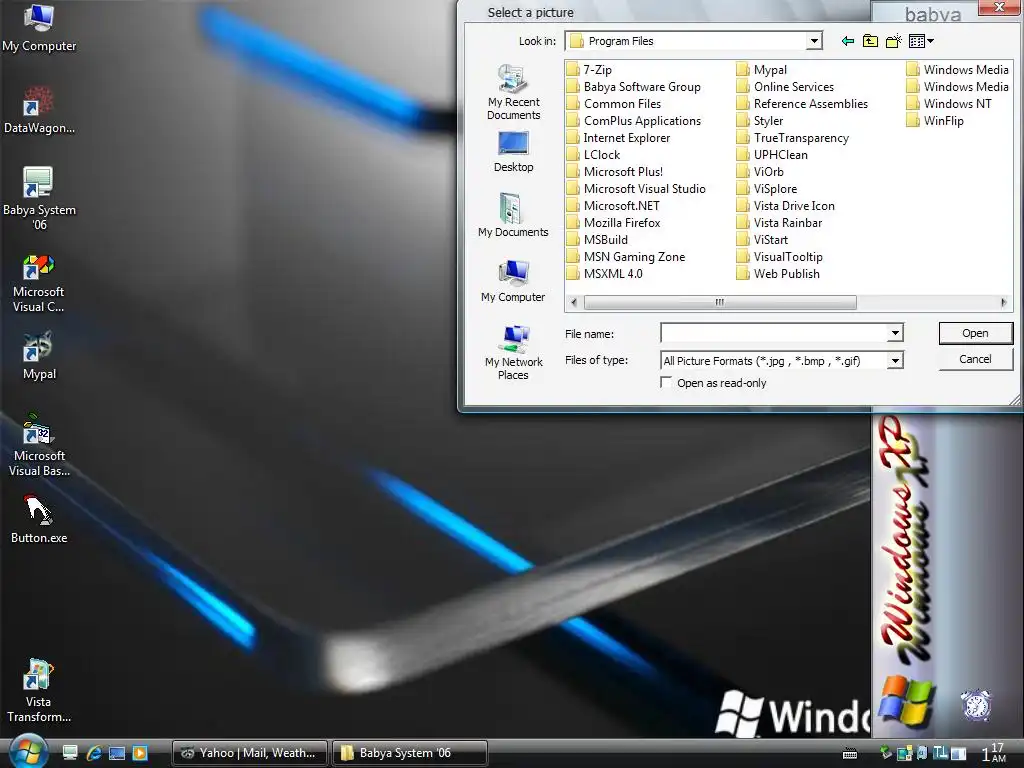Open the View Menu dropdown
The width and height of the screenshot is (1024, 768).
pyautogui.click(x=921, y=41)
